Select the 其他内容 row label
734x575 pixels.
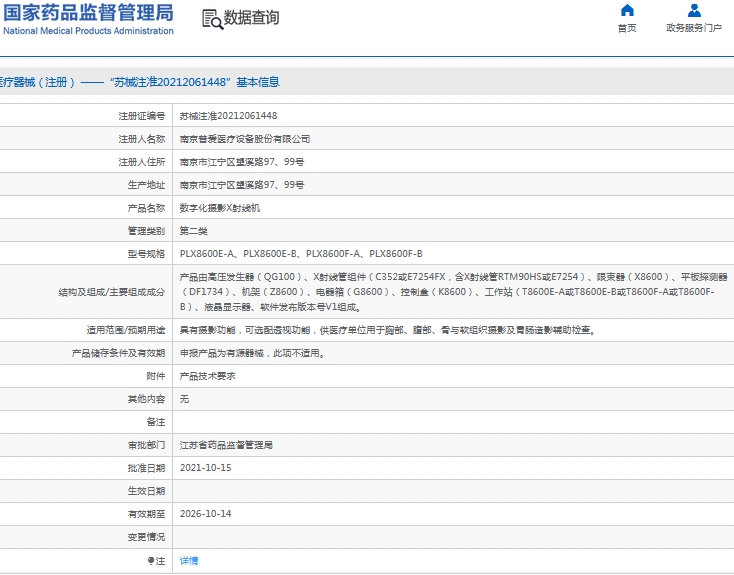[147, 399]
